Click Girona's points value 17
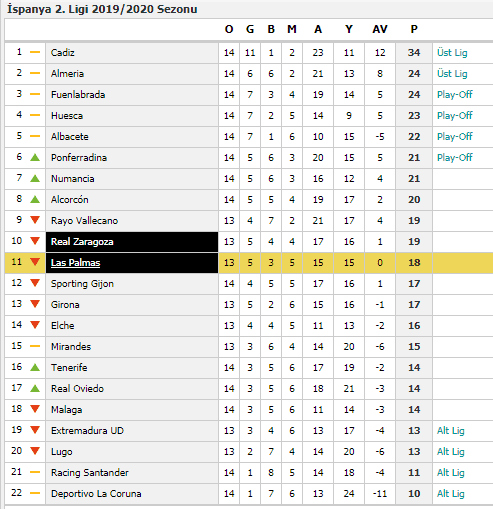 pos(414,305)
